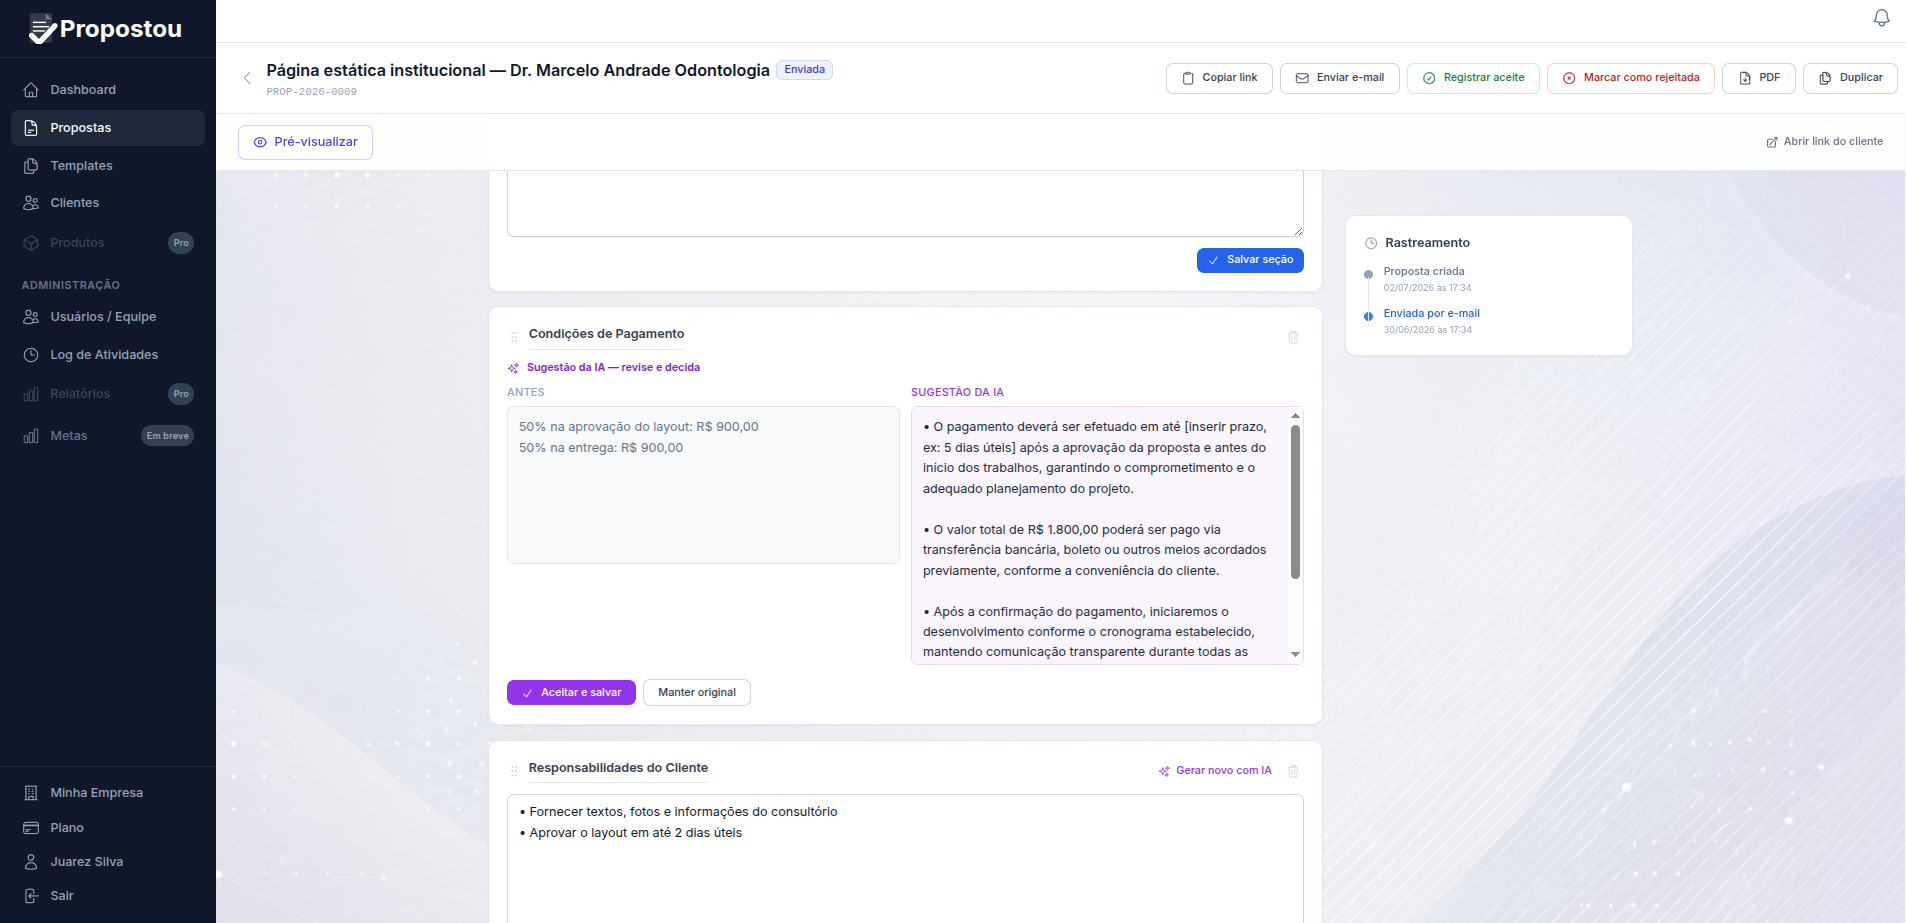Image resolution: width=1906 pixels, height=923 pixels.
Task: Open Relatórios Pro item
Action: coord(108,394)
